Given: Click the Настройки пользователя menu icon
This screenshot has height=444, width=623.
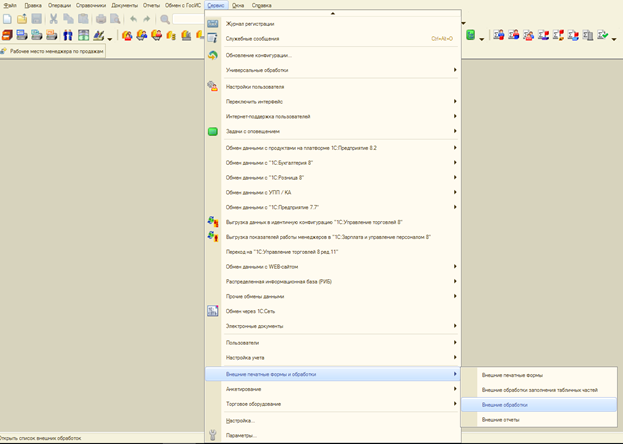Looking at the screenshot, I should pos(213,86).
